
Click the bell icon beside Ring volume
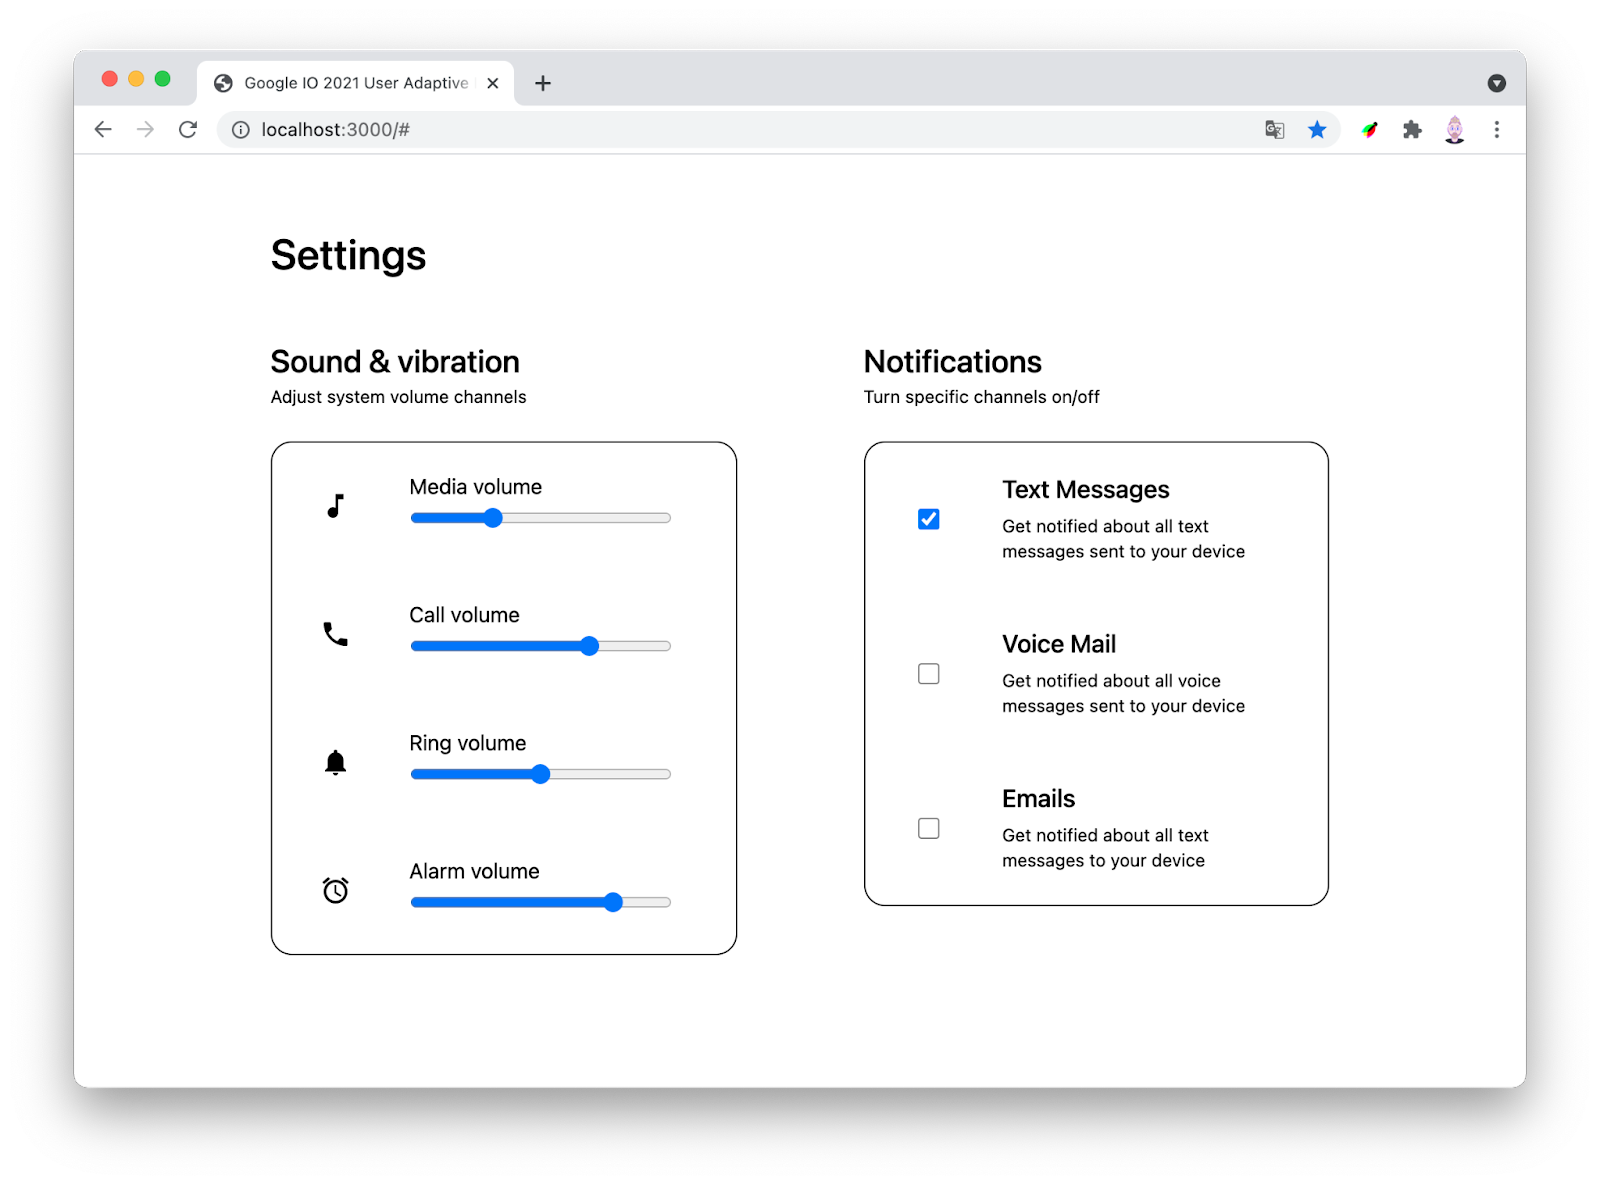point(336,762)
